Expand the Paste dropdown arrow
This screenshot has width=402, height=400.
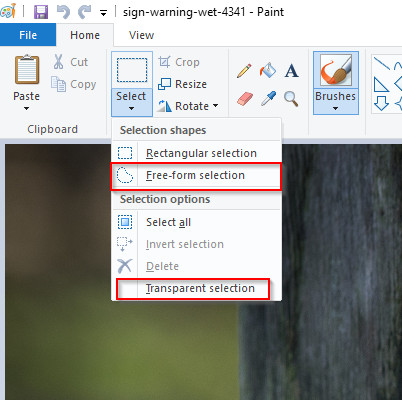tap(26, 108)
